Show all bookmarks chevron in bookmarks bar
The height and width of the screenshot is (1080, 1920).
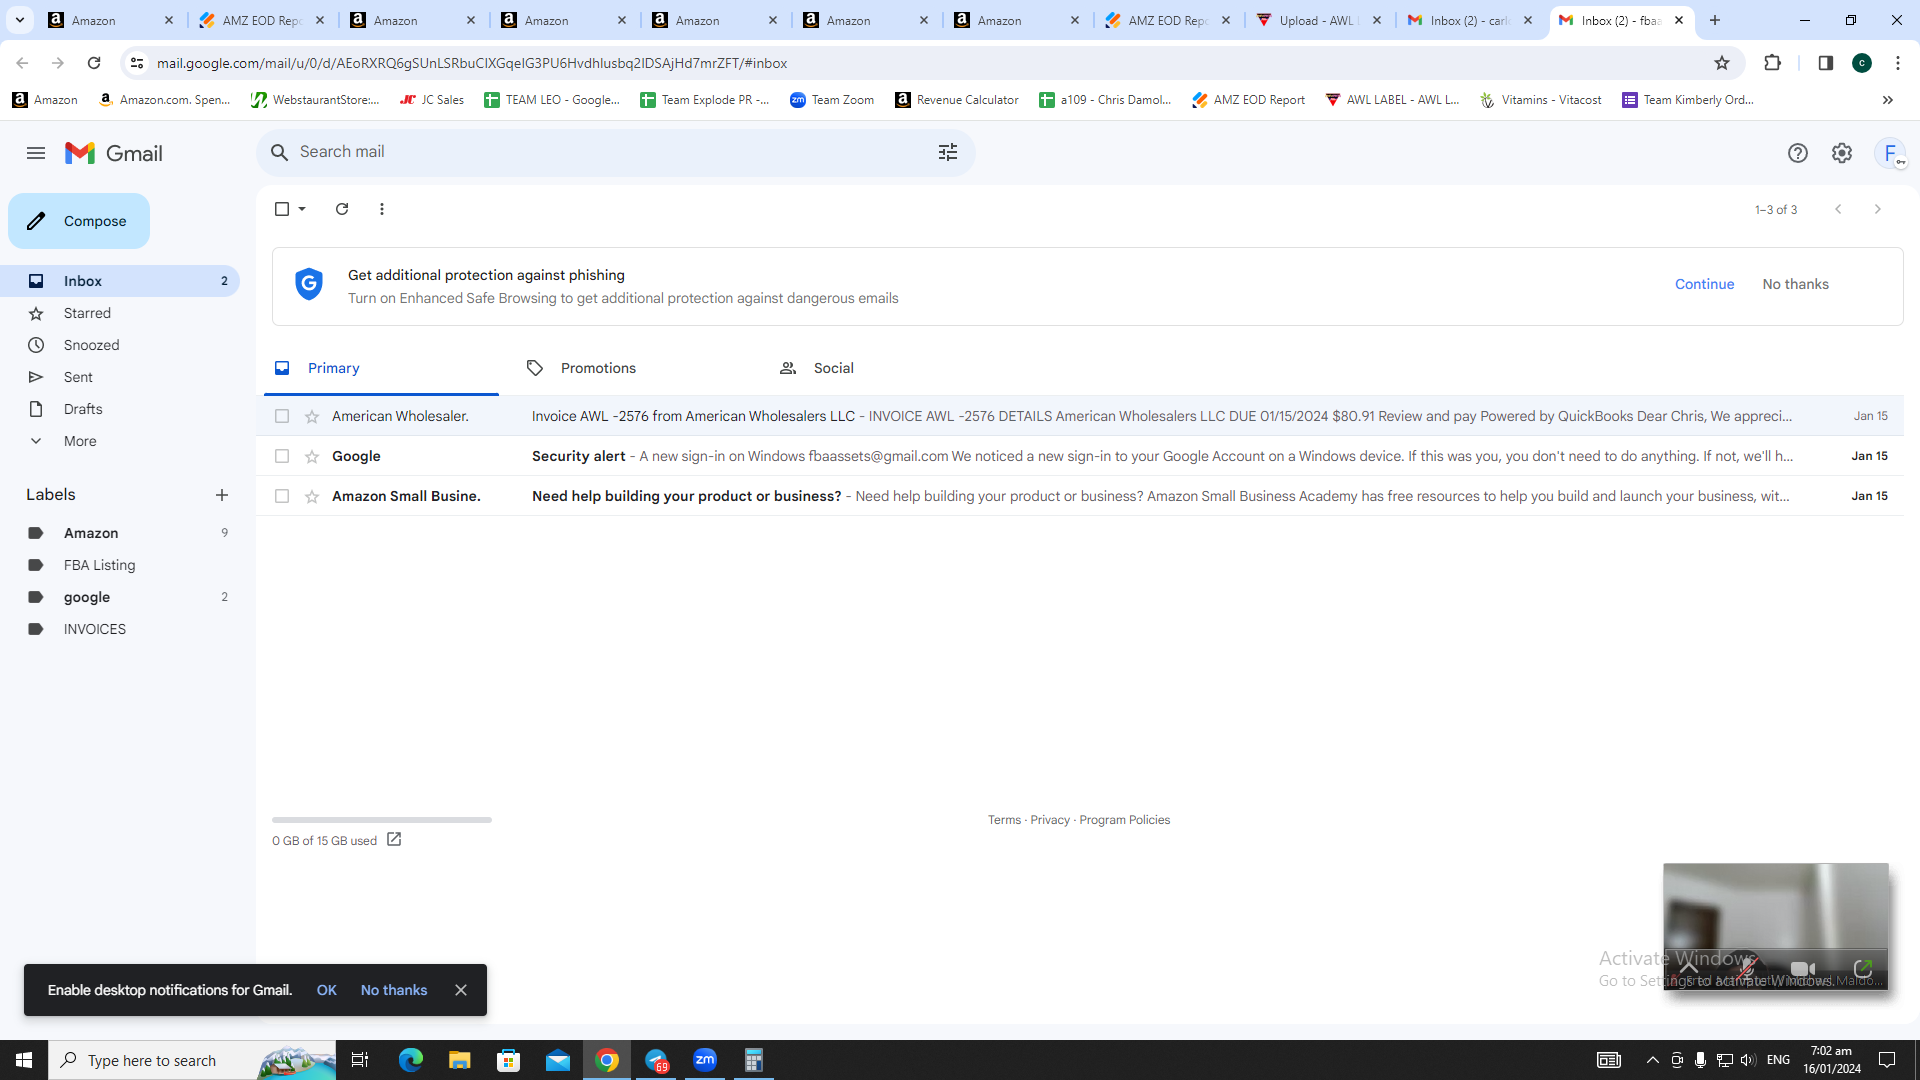click(1888, 100)
